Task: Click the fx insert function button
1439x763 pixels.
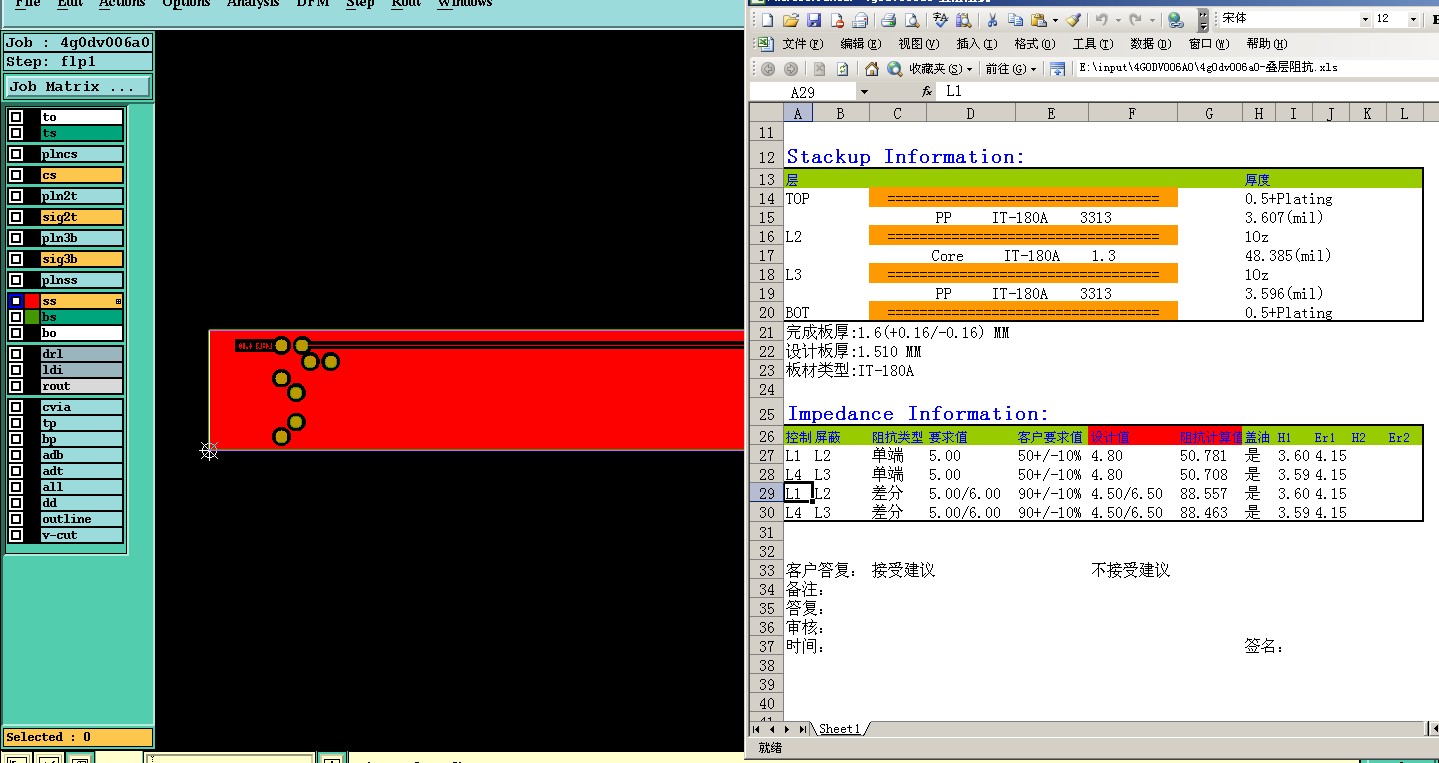Action: [x=927, y=91]
